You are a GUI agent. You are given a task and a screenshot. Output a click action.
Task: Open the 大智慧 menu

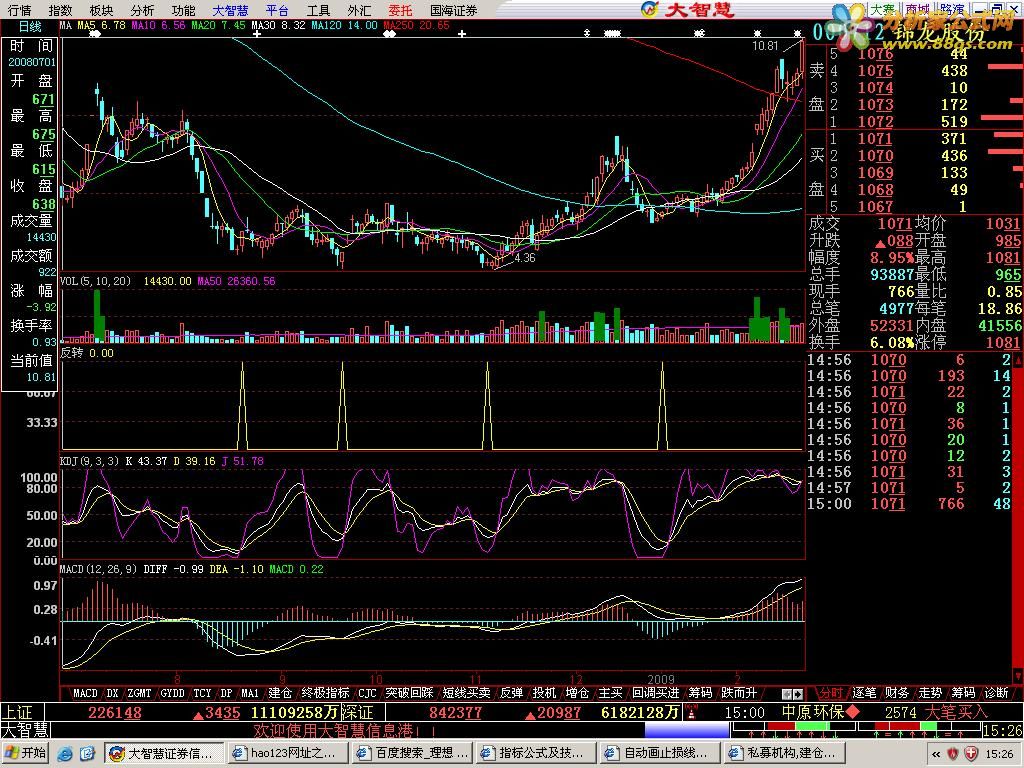click(x=231, y=10)
